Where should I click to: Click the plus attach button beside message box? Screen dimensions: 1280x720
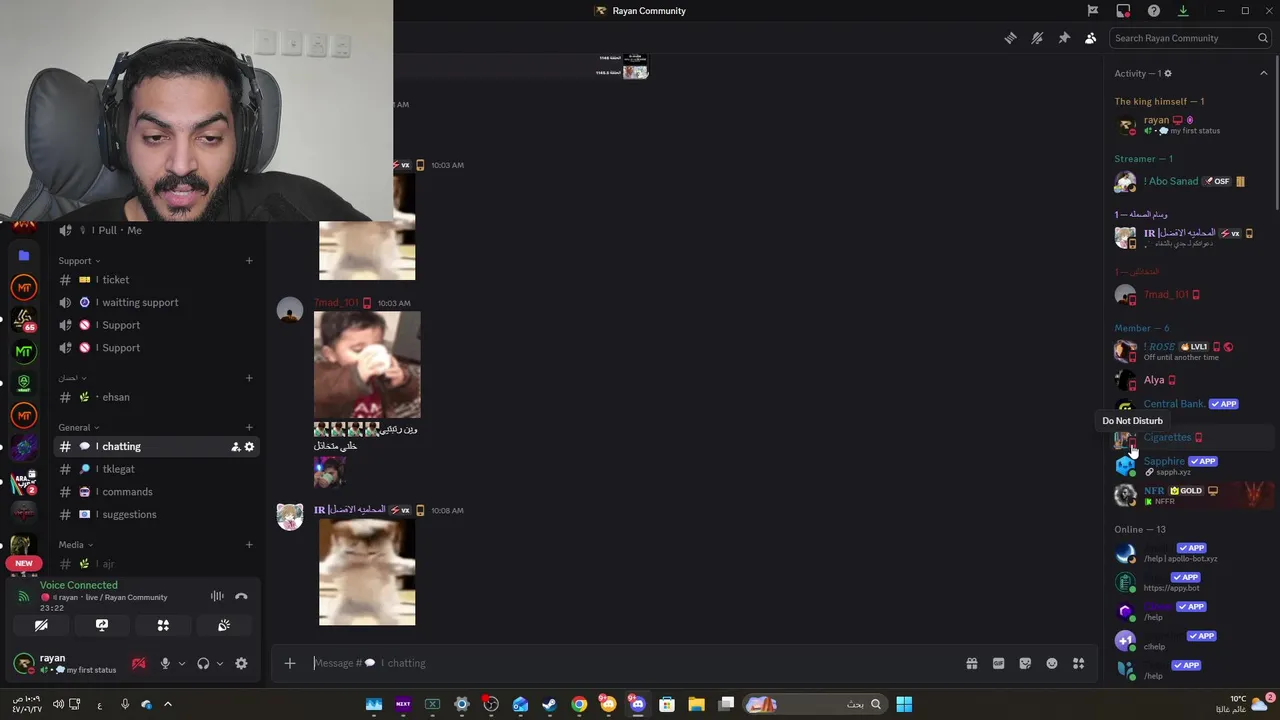point(290,663)
